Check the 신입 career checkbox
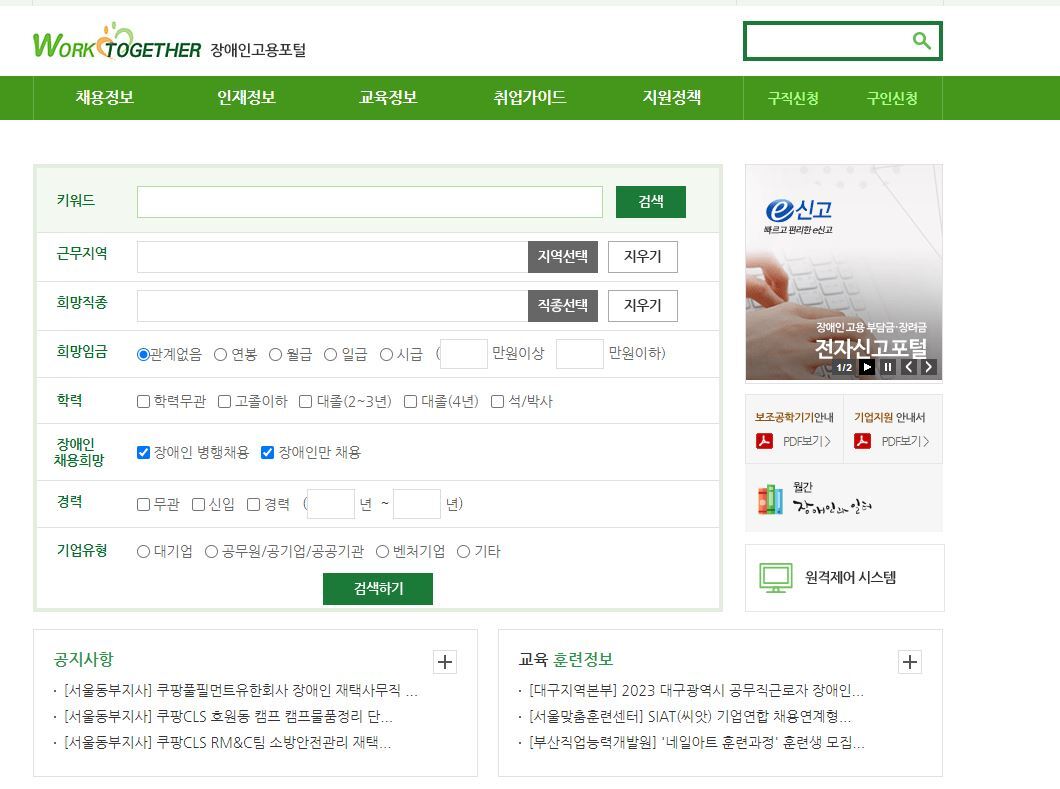This screenshot has width=1060, height=789. [199, 504]
